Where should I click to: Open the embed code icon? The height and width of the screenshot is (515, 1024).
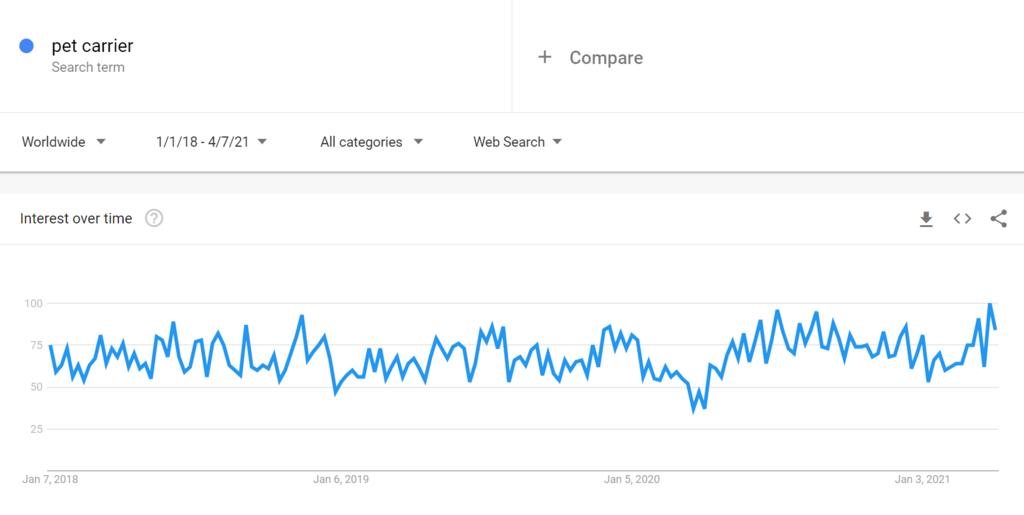coord(962,219)
